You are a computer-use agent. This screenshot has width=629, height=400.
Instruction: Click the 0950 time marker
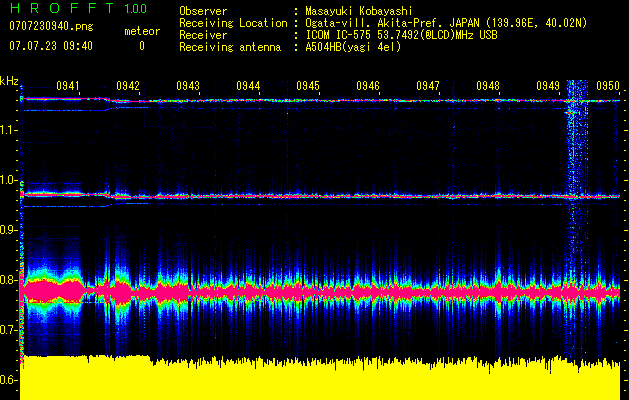click(x=608, y=87)
